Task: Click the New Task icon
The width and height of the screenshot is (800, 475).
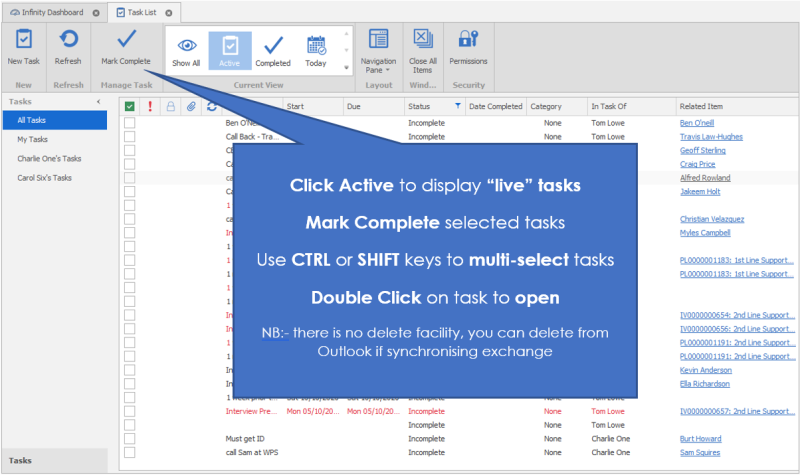Action: pos(23,47)
